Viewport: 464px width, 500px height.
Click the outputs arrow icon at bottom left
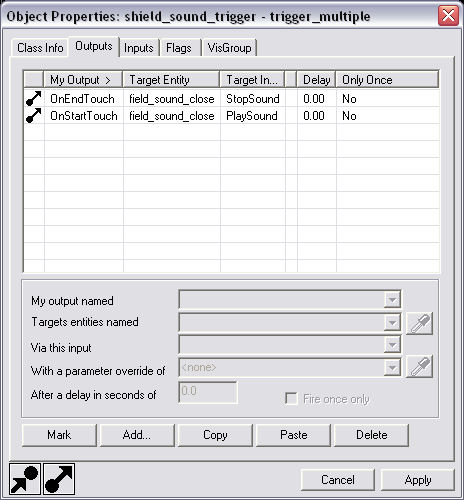(59, 479)
